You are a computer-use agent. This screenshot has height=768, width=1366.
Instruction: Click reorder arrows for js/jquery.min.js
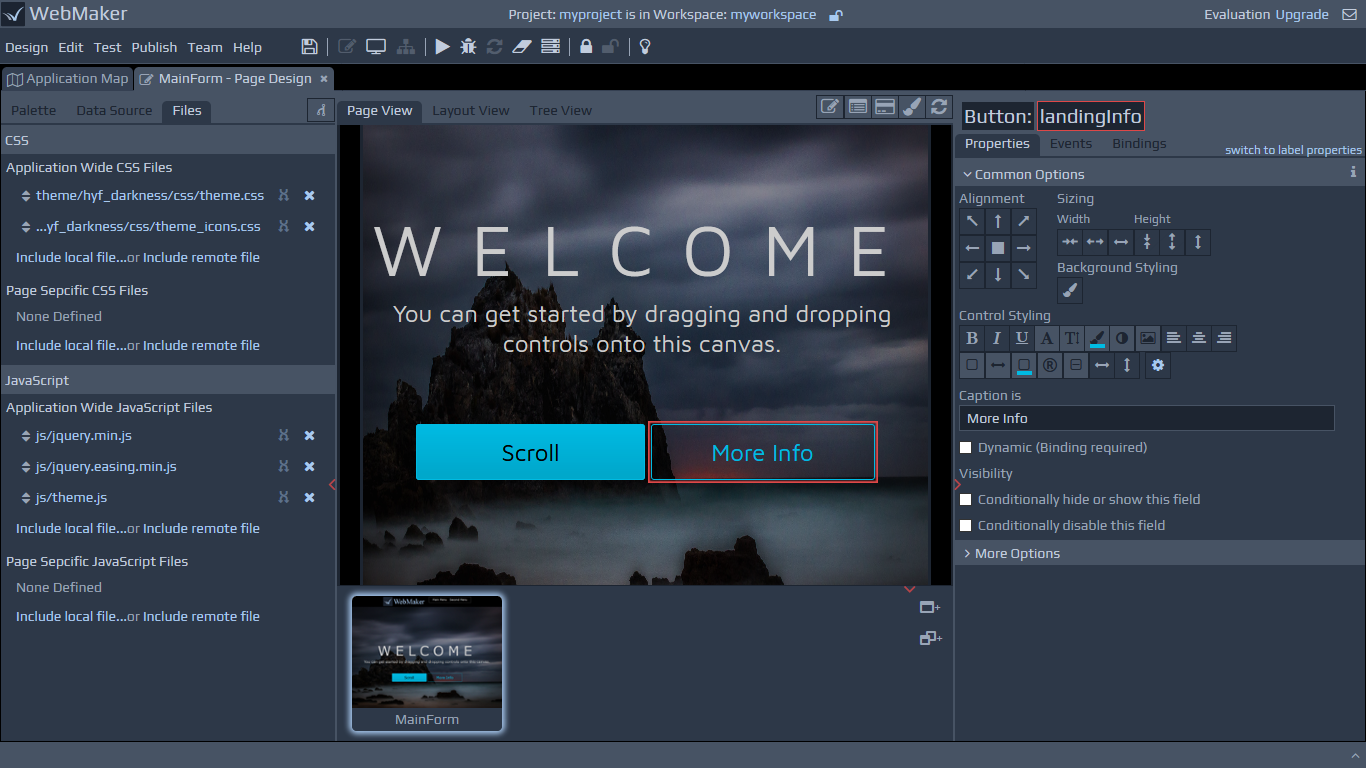point(26,437)
